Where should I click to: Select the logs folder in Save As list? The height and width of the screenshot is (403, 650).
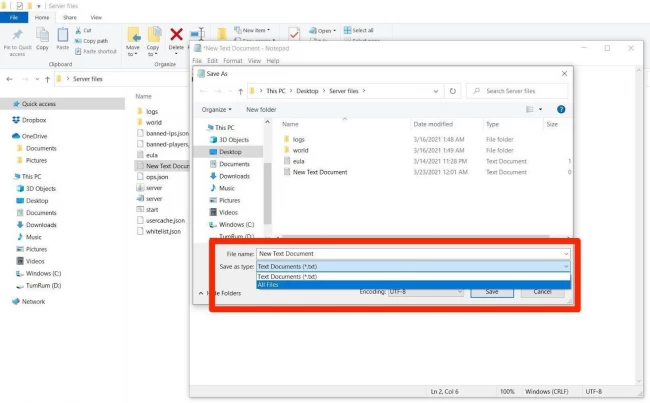[298, 139]
